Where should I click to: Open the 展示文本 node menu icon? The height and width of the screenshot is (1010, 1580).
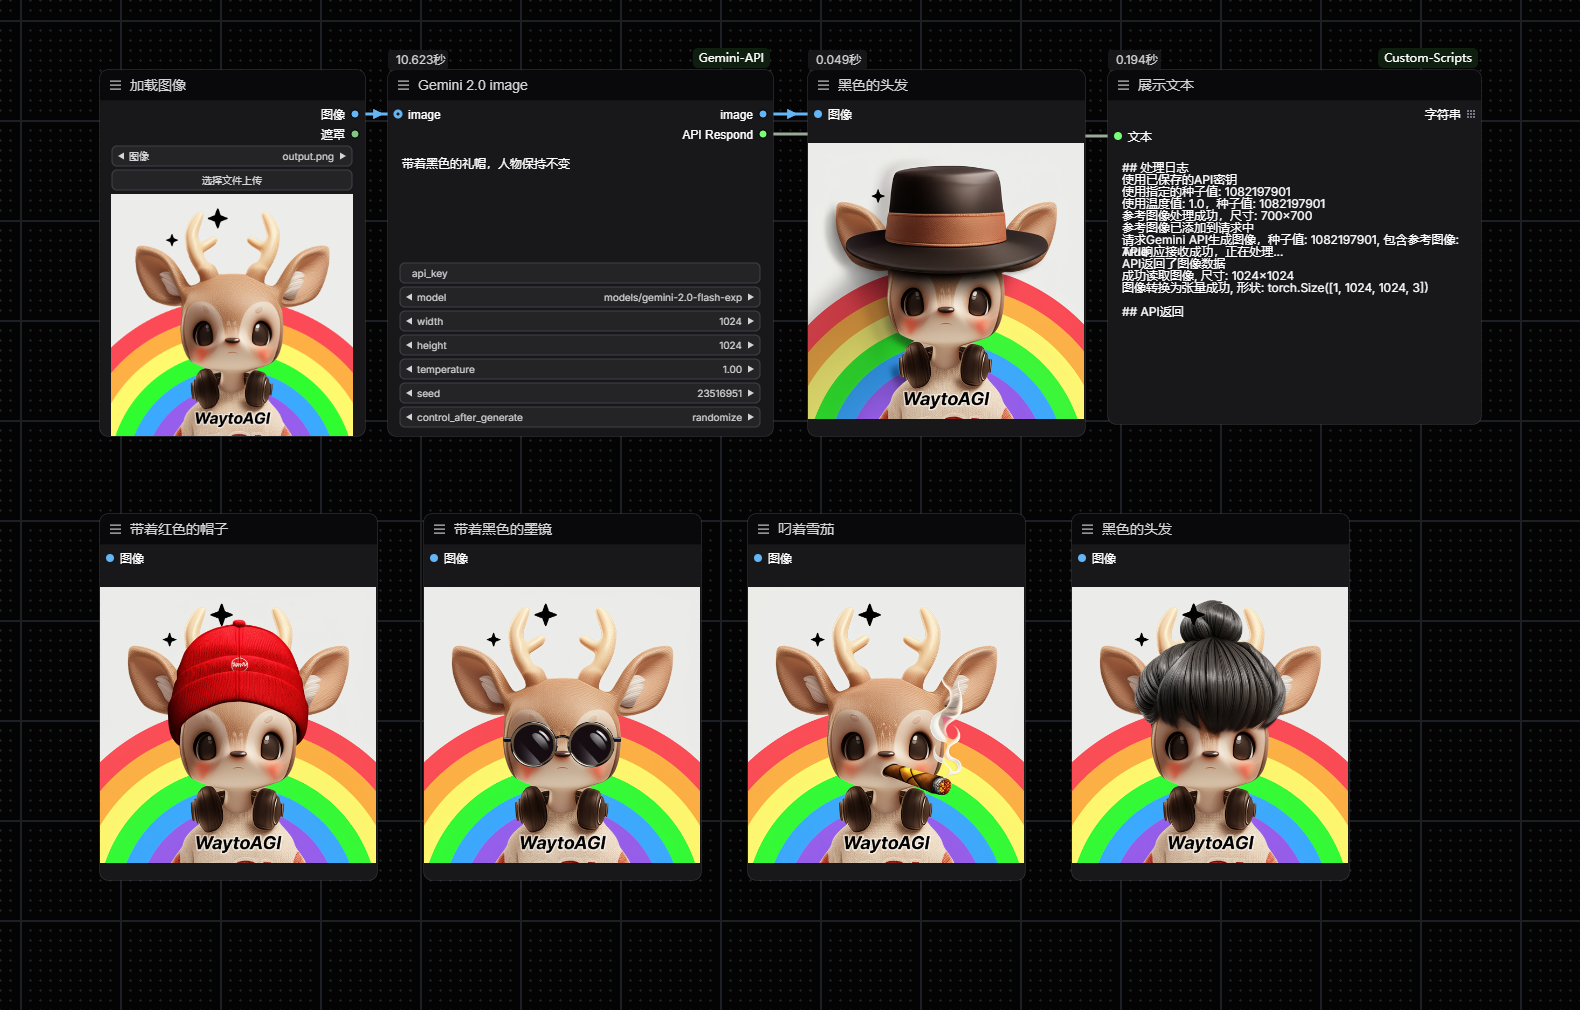click(x=1124, y=85)
